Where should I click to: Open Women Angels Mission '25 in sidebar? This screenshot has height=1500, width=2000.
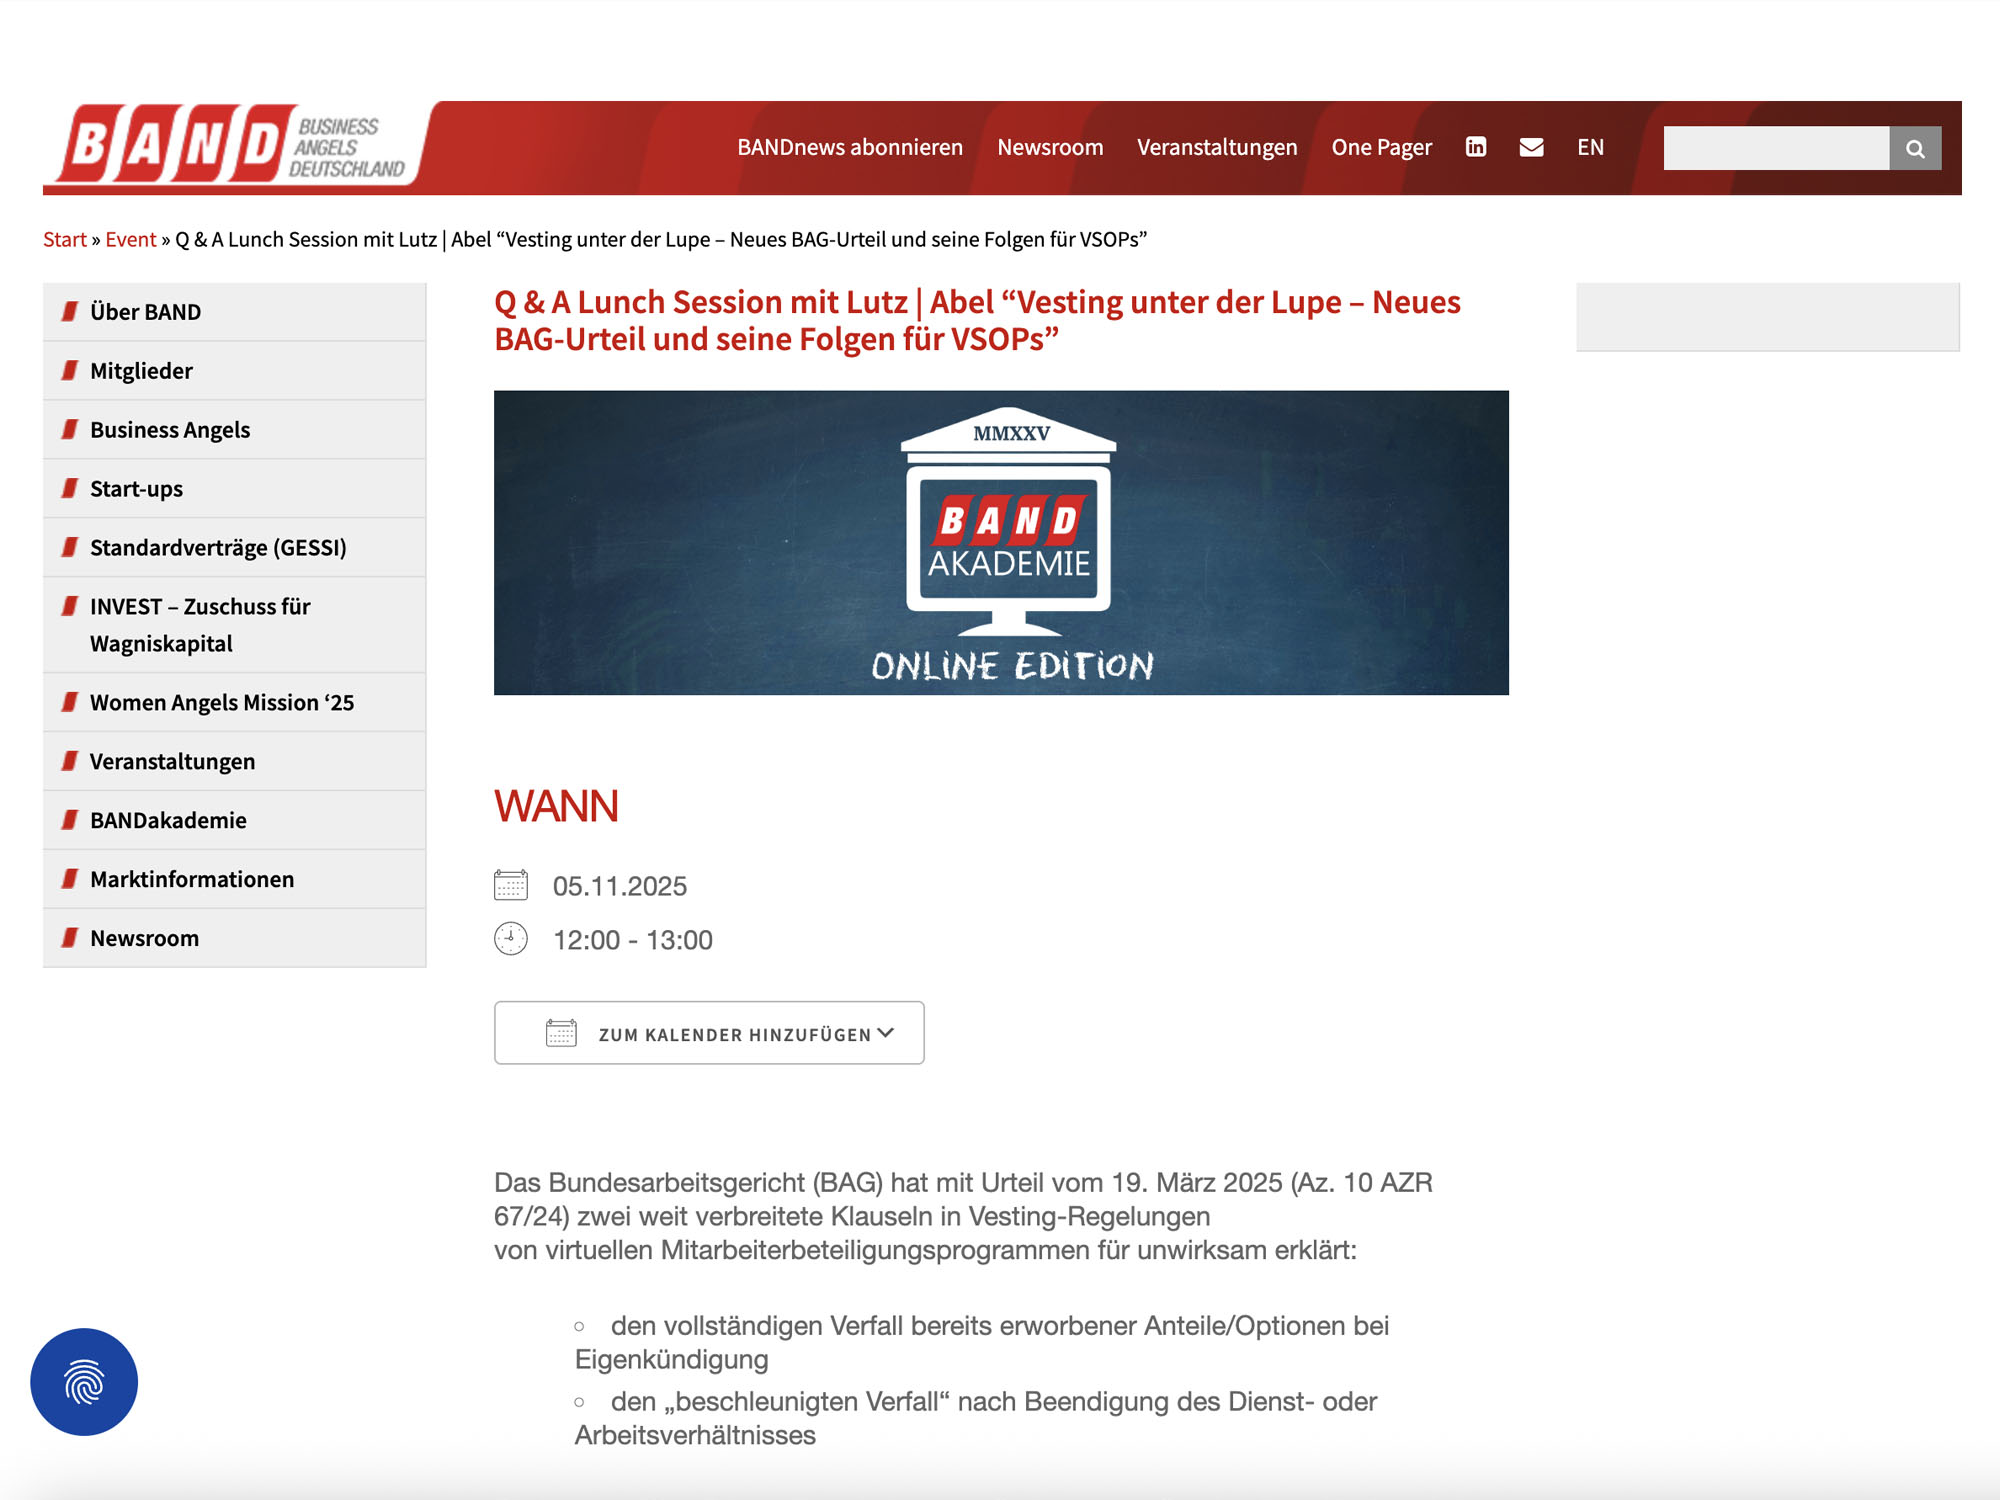point(234,703)
